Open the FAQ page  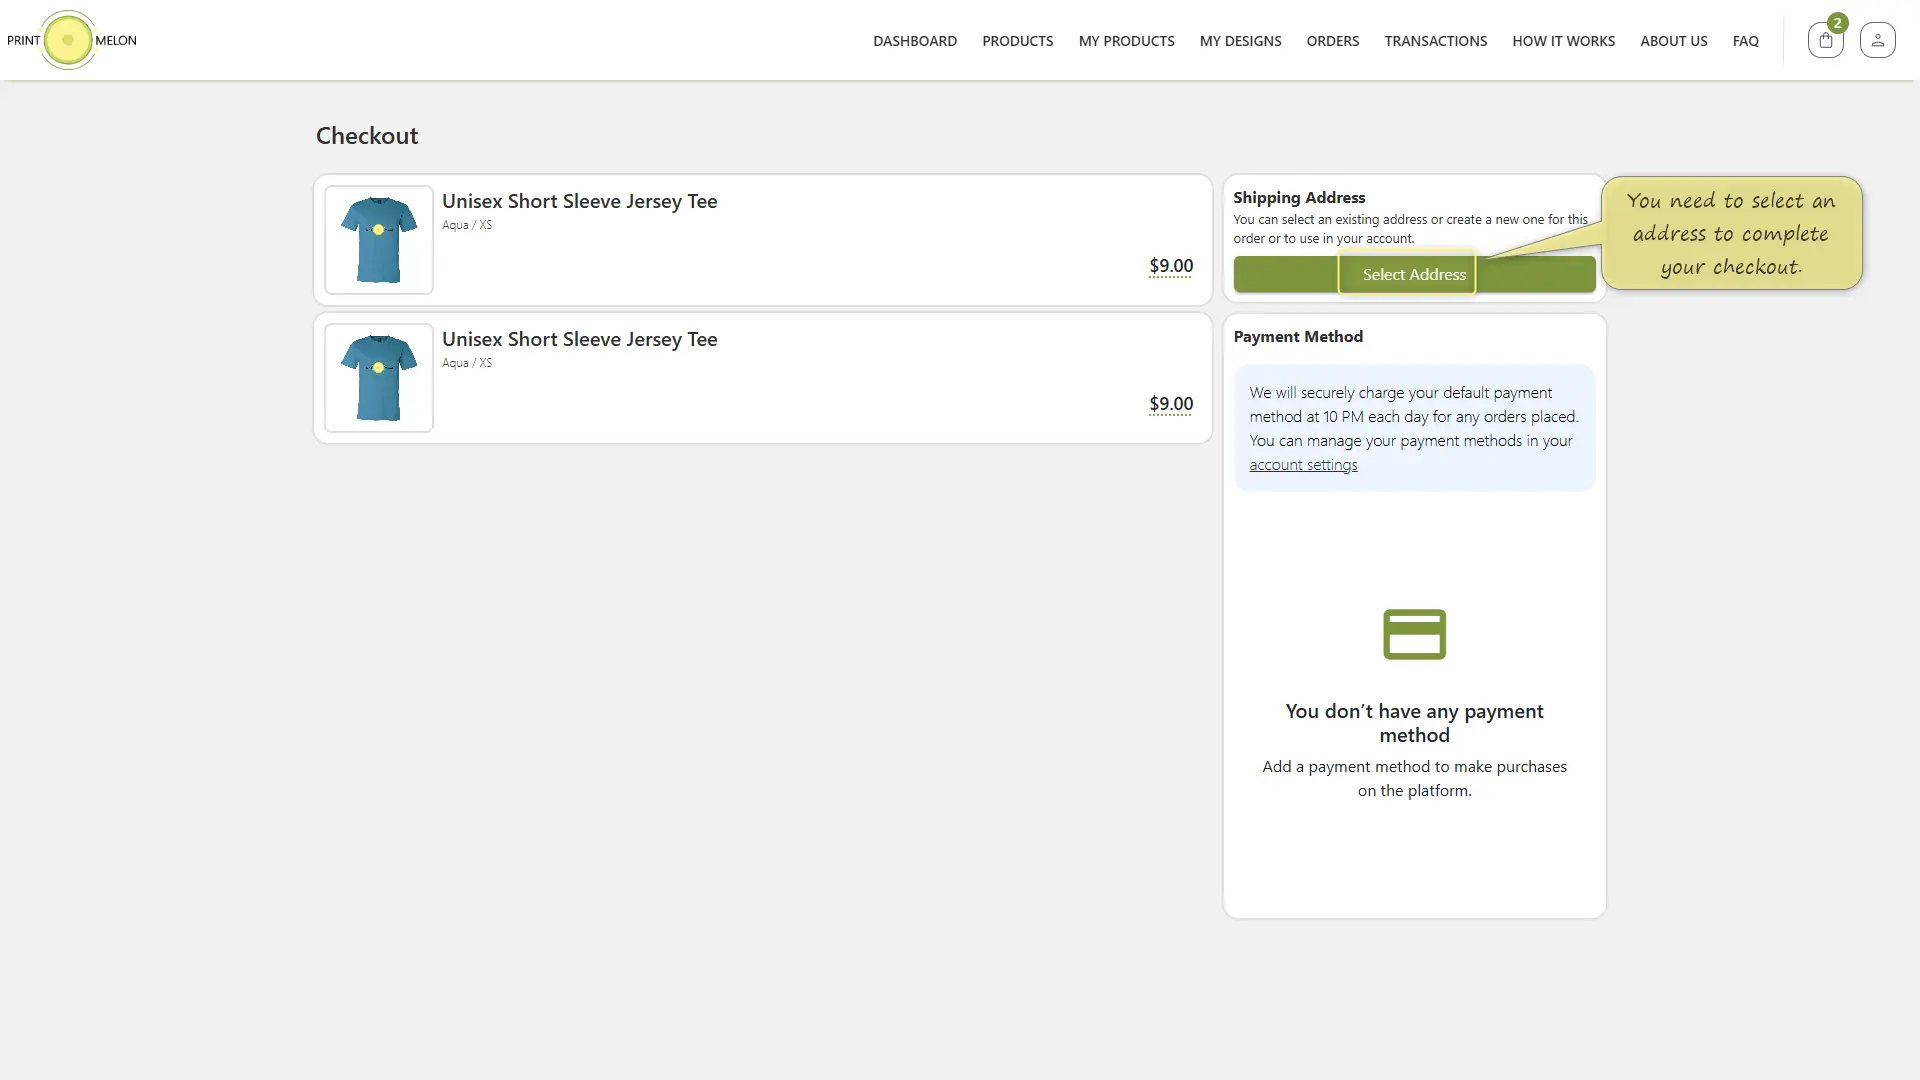coord(1745,41)
